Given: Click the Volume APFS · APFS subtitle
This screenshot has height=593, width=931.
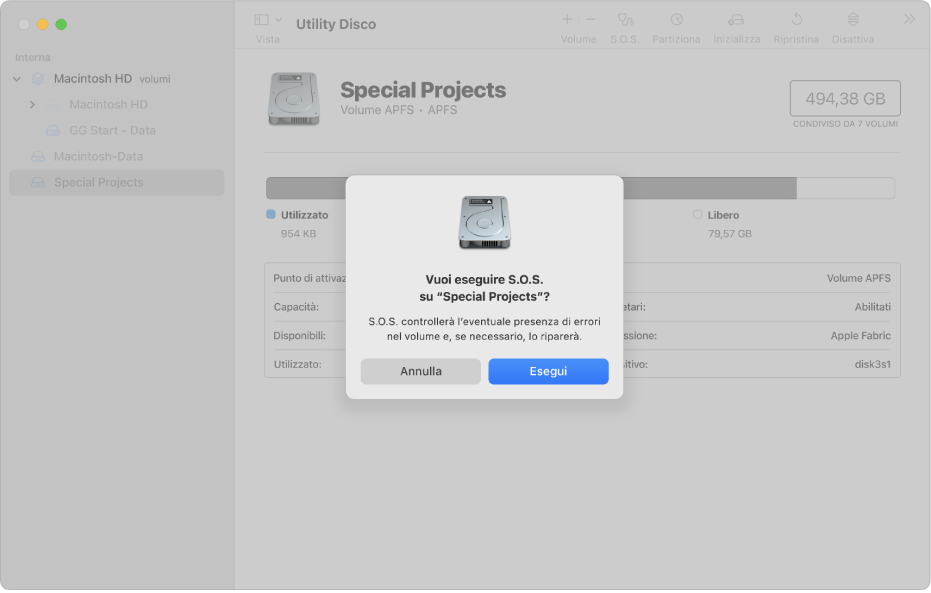Looking at the screenshot, I should point(398,110).
